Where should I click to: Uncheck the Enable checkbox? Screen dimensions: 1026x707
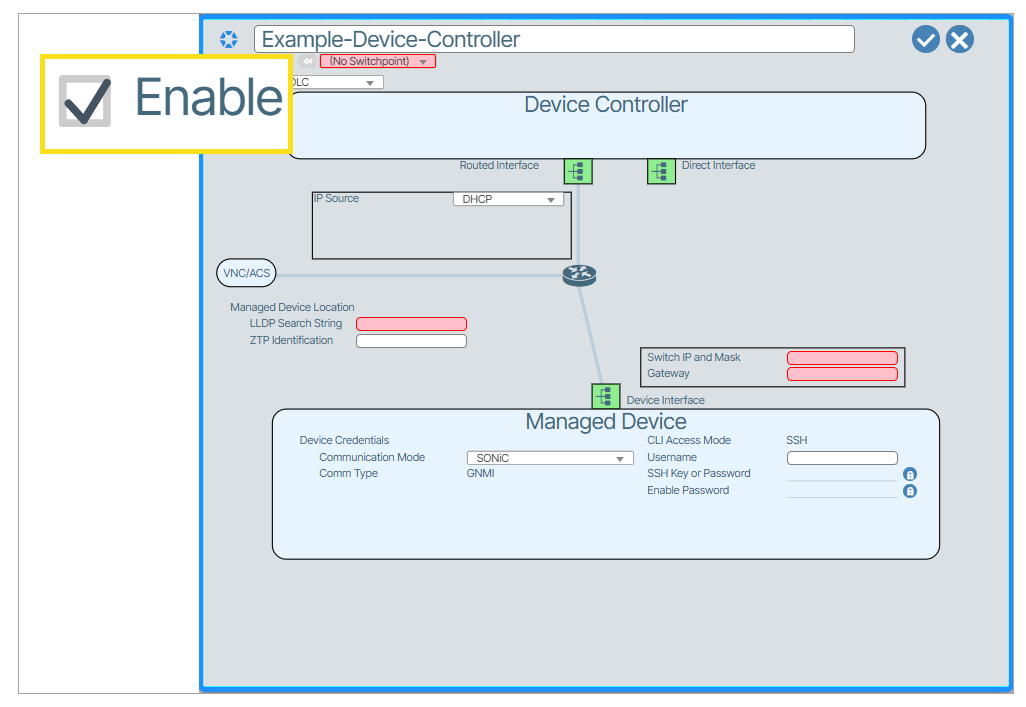pos(85,101)
